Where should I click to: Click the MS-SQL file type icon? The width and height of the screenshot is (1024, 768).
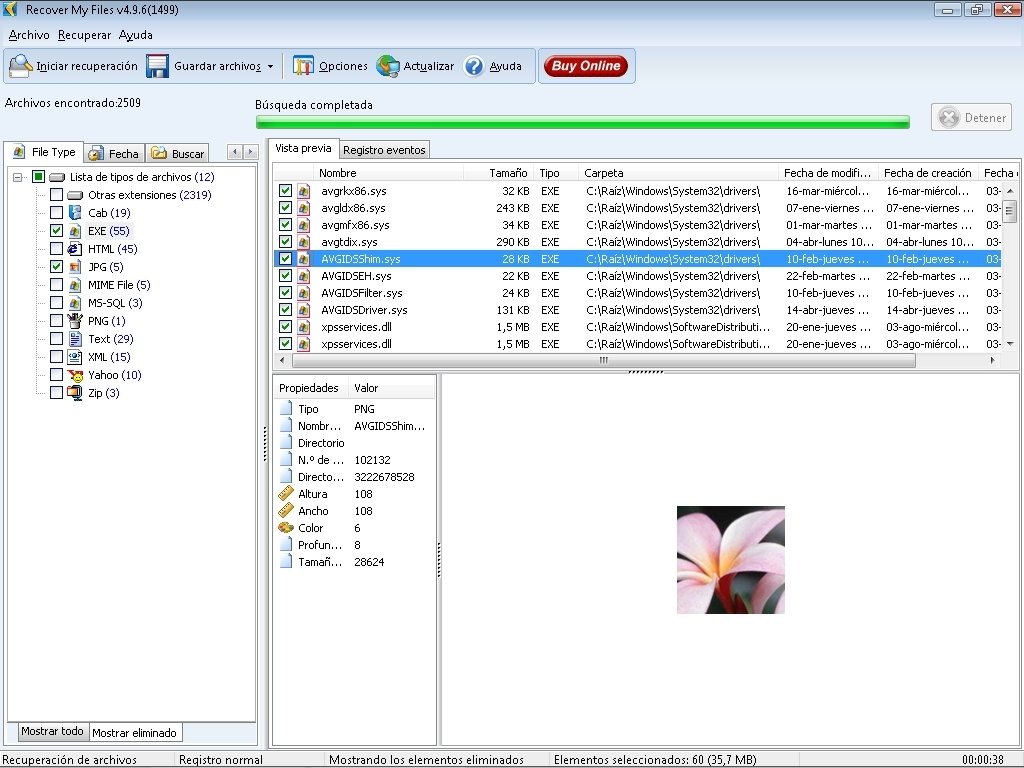point(75,303)
